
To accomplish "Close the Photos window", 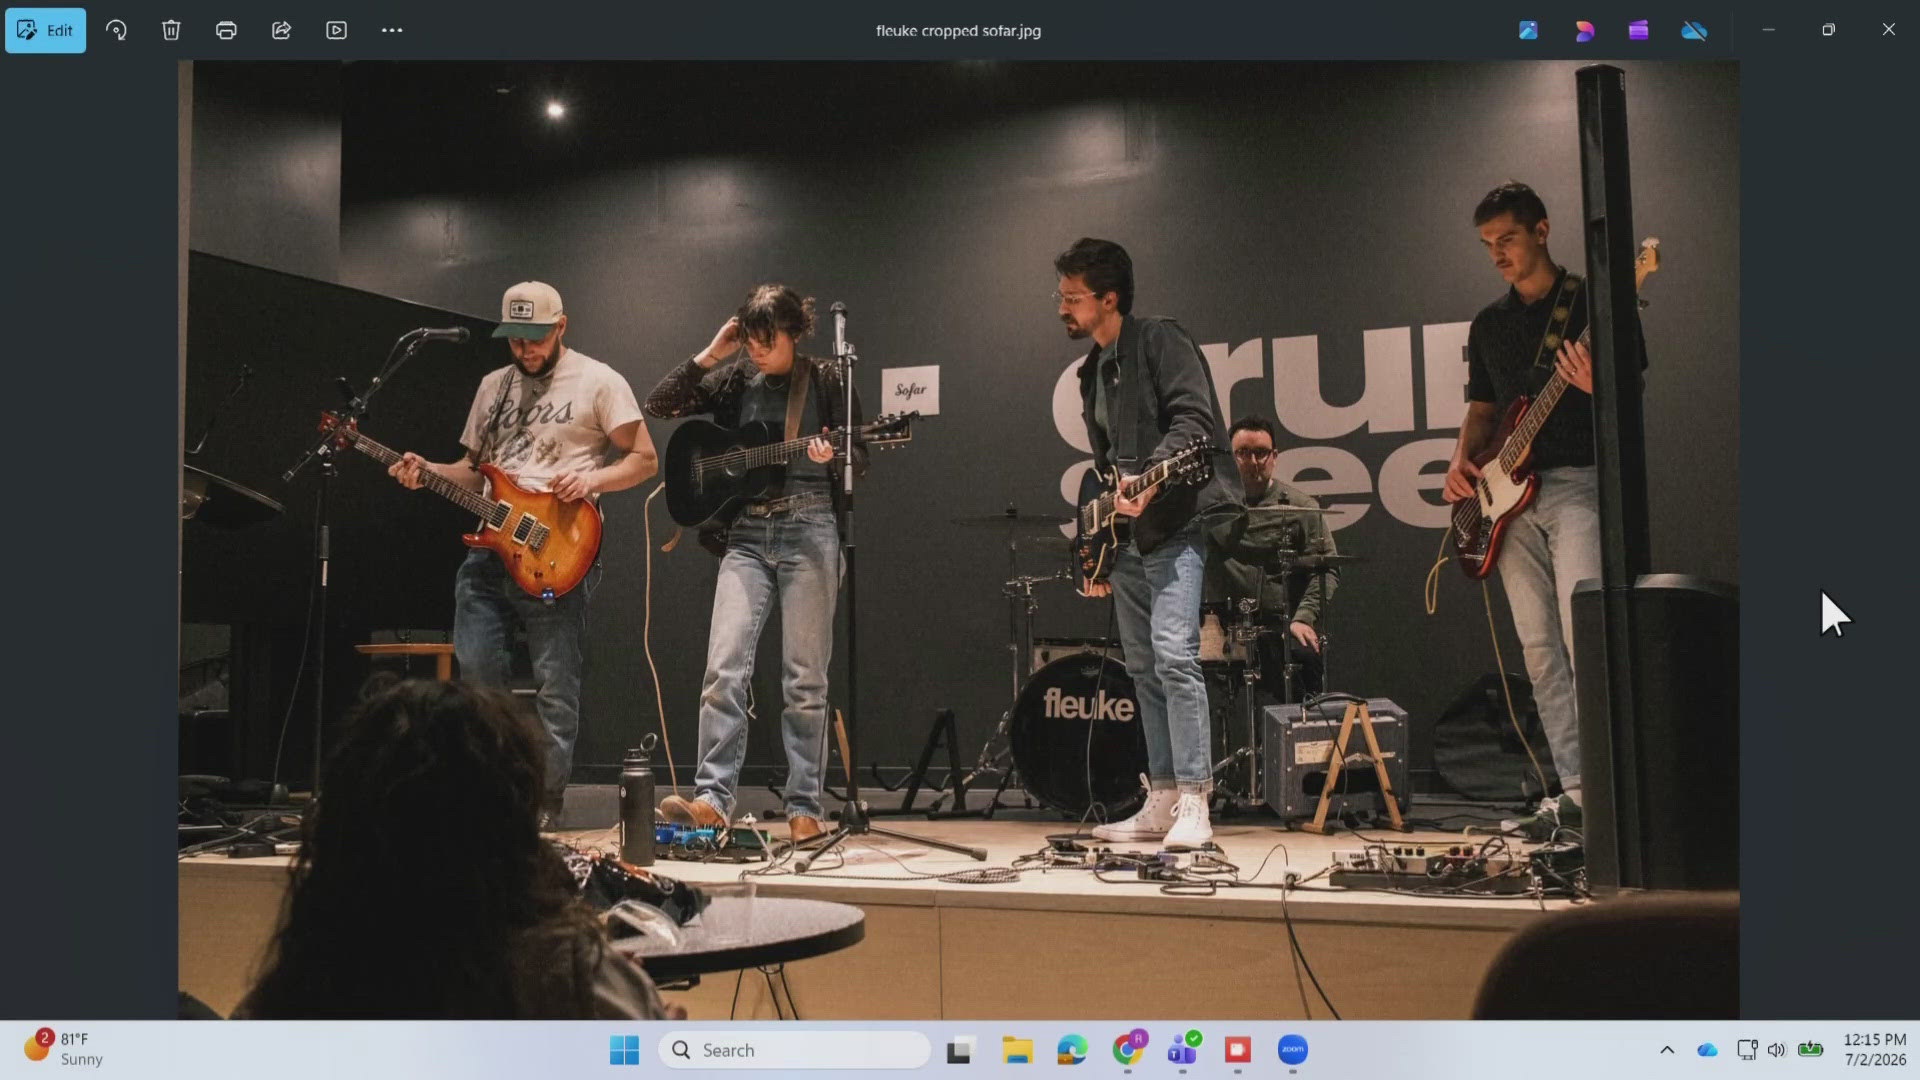I will tap(1888, 30).
